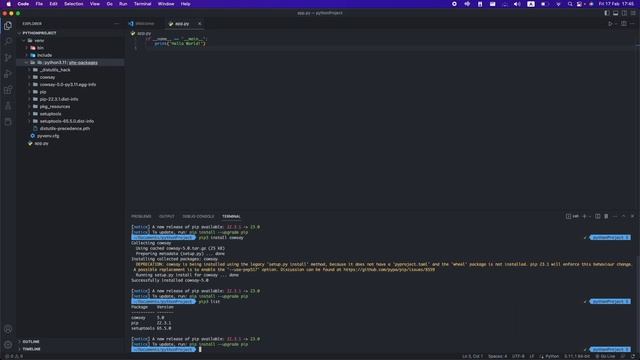This screenshot has width=640, height=360.
Task: Open the Run menu in menu bar
Action: point(123,4)
